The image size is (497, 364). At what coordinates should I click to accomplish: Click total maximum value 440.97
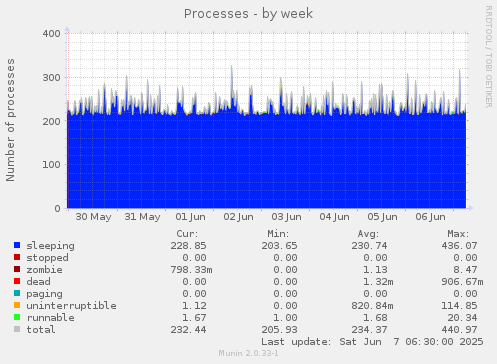coord(460,330)
